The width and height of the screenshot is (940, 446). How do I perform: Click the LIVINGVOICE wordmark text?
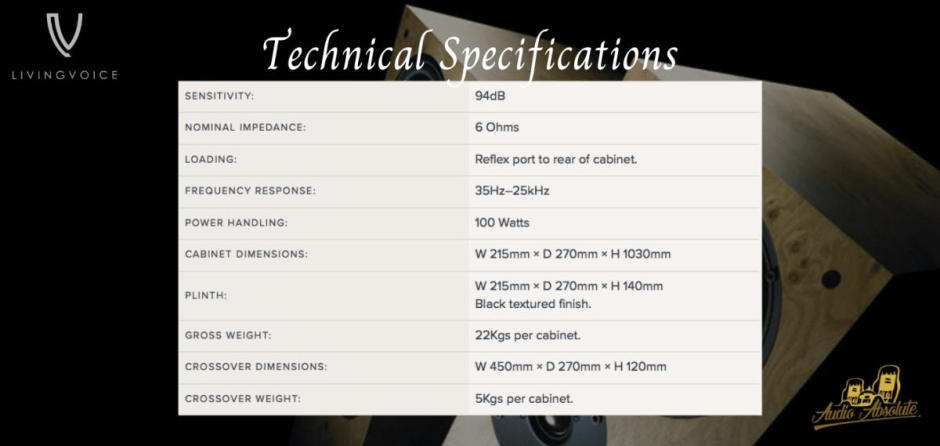[x=65, y=73]
